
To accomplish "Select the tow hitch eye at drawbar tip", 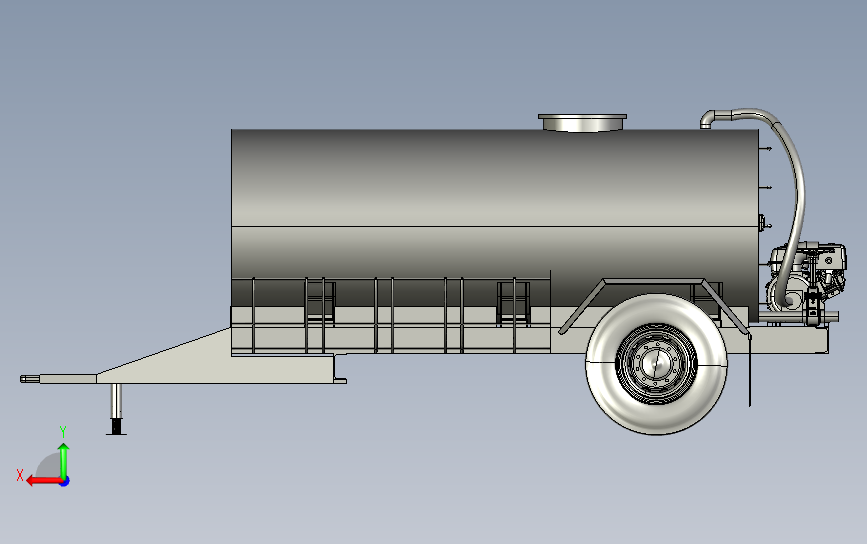I will (x=30, y=379).
